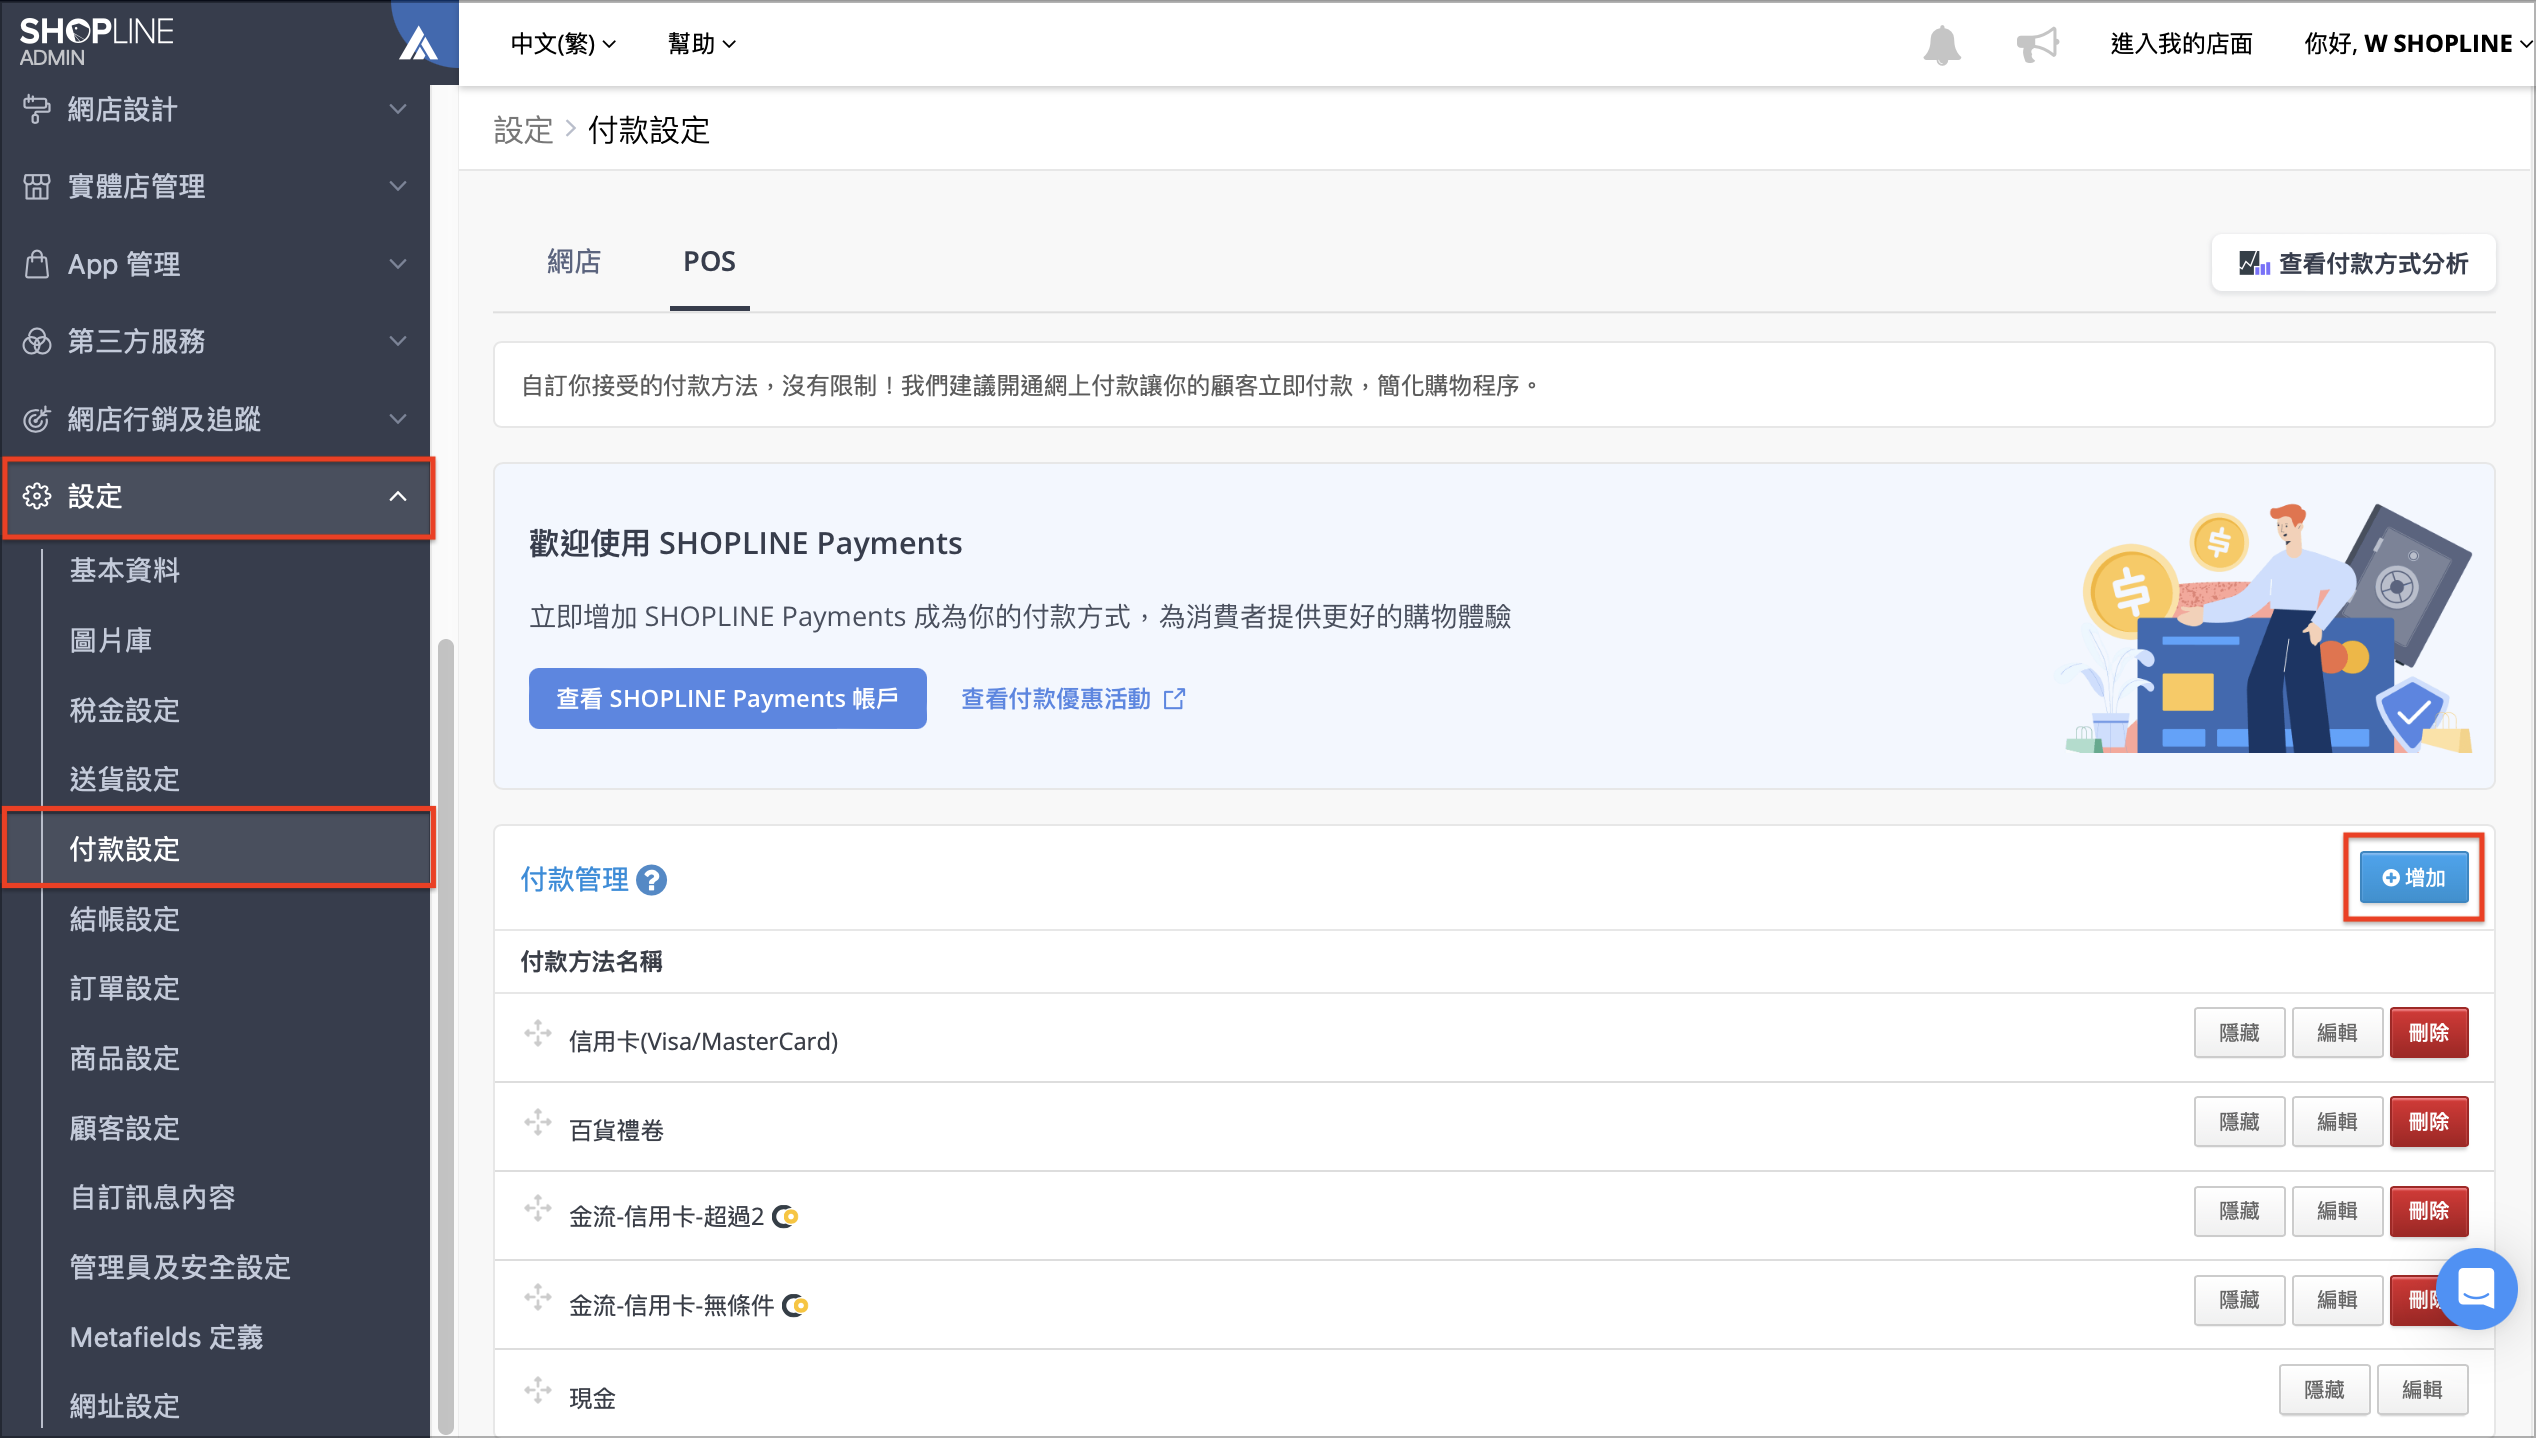
Task: Click the condition icon beside 金流-信用卡-無條件
Action: (x=795, y=1305)
